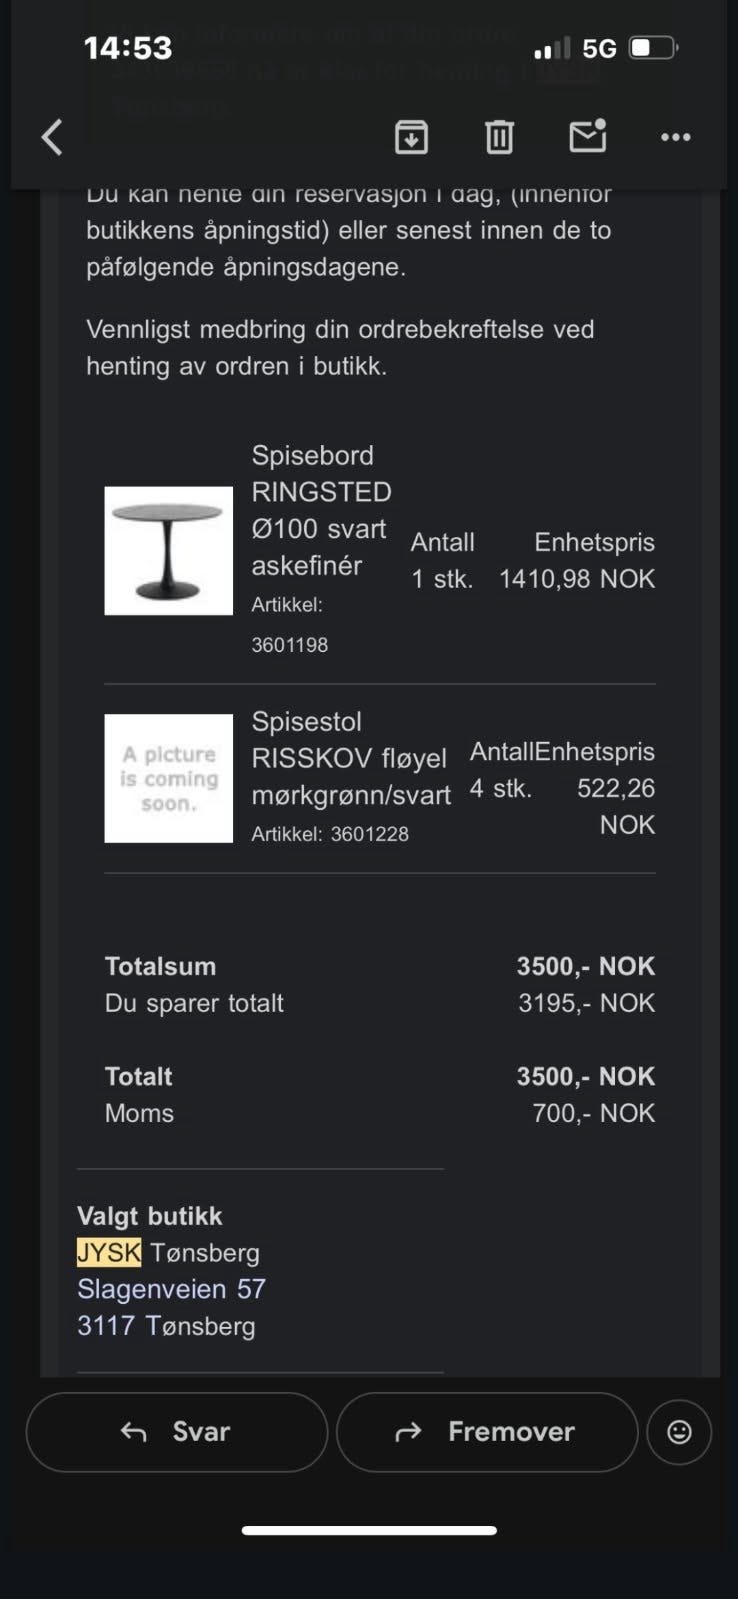Tap the highlighted JYSK store name
The width and height of the screenshot is (738, 1599).
(109, 1252)
